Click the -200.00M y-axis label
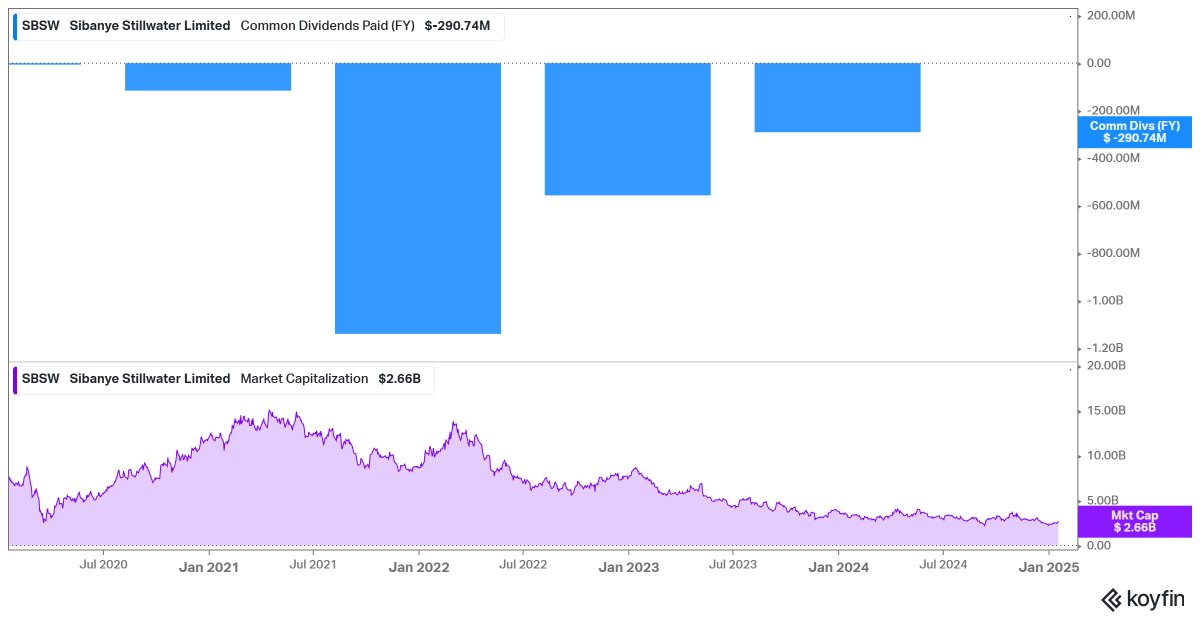Image resolution: width=1200 pixels, height=620 pixels. [x=1113, y=110]
